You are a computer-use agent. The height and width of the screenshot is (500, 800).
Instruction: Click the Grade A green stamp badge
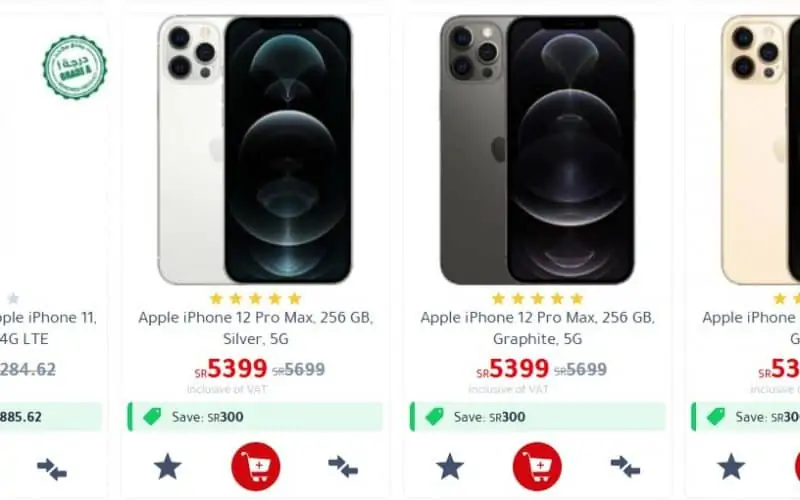pyautogui.click(x=74, y=67)
